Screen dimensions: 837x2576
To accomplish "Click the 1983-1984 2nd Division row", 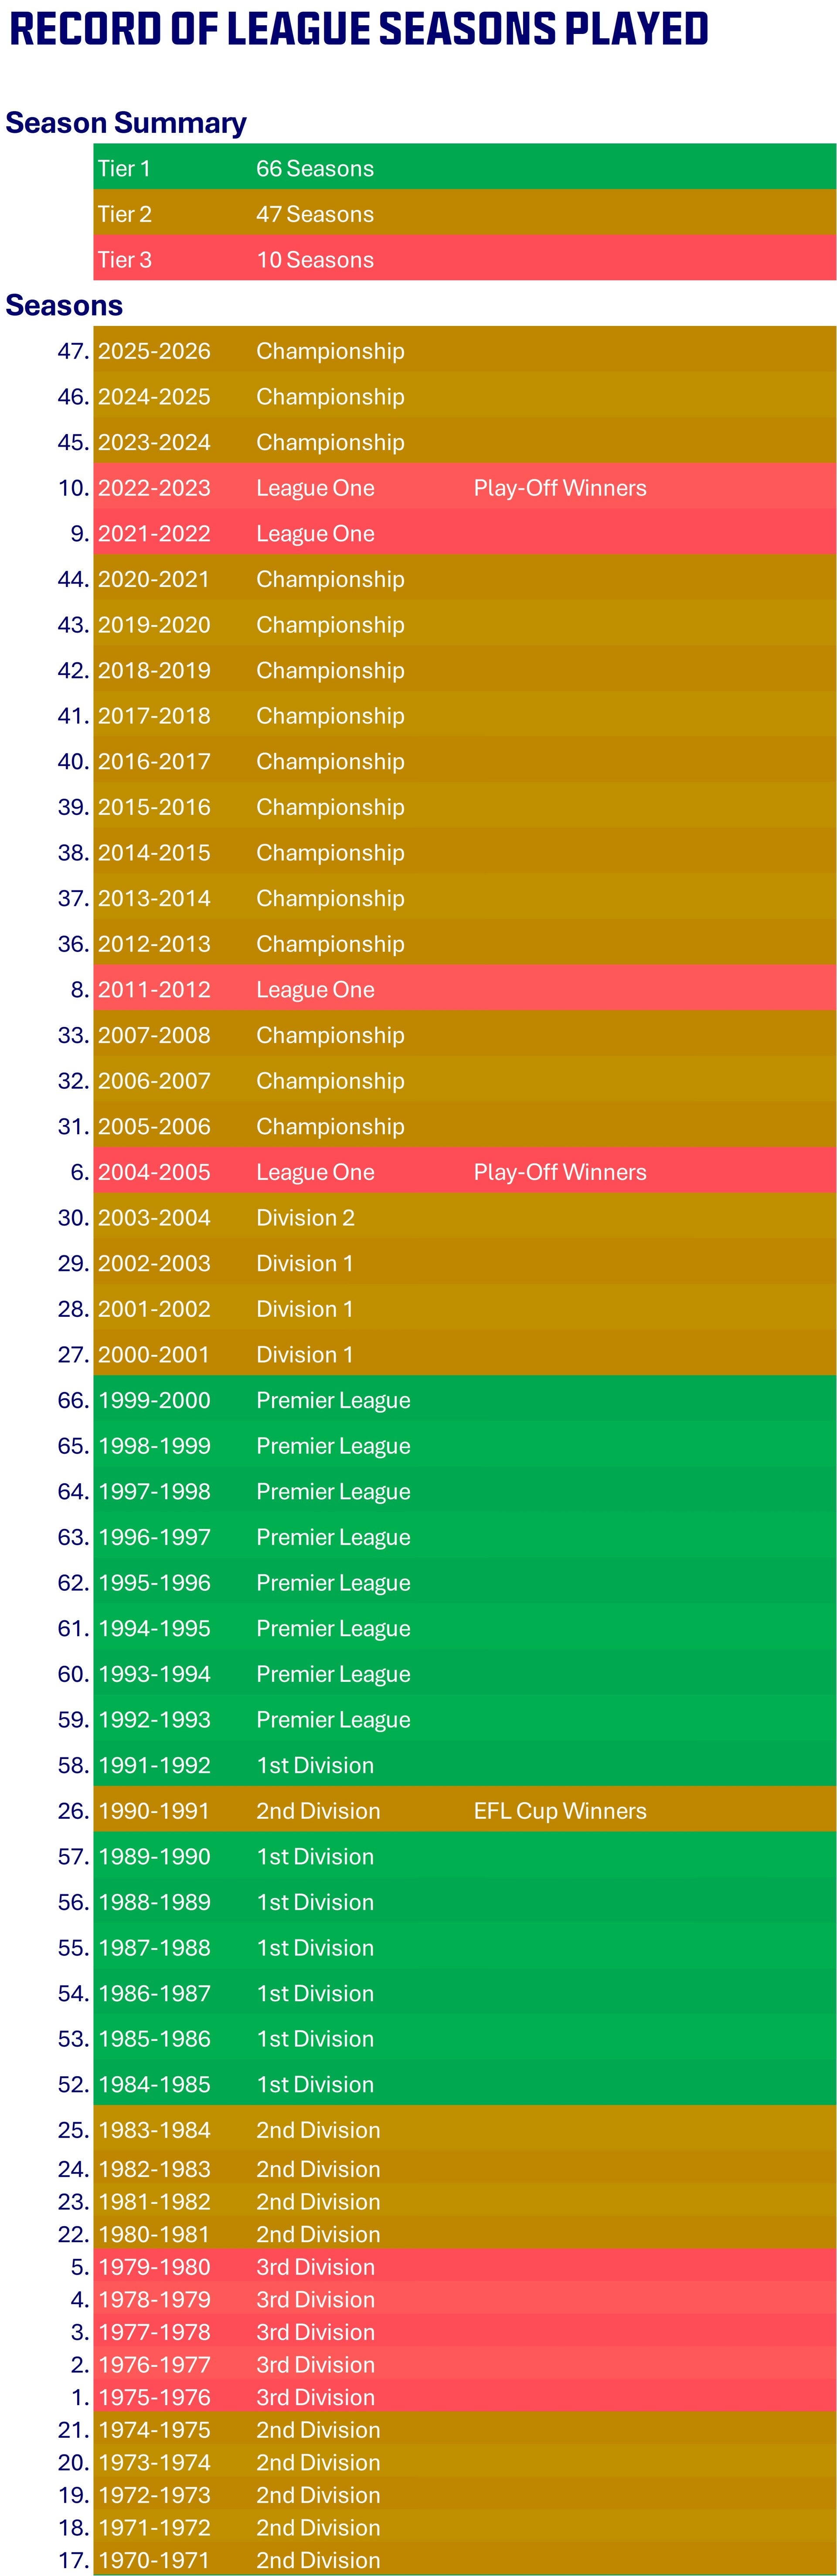I will coord(465,2129).
